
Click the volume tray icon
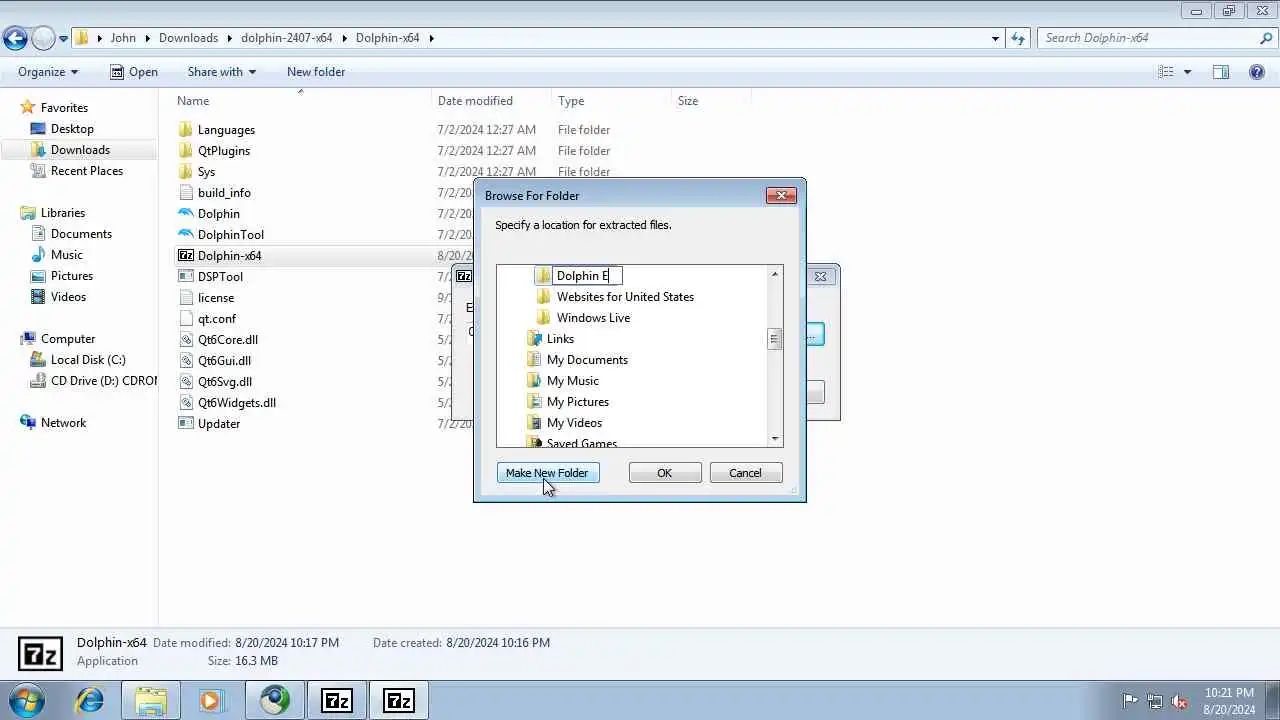(1180, 701)
